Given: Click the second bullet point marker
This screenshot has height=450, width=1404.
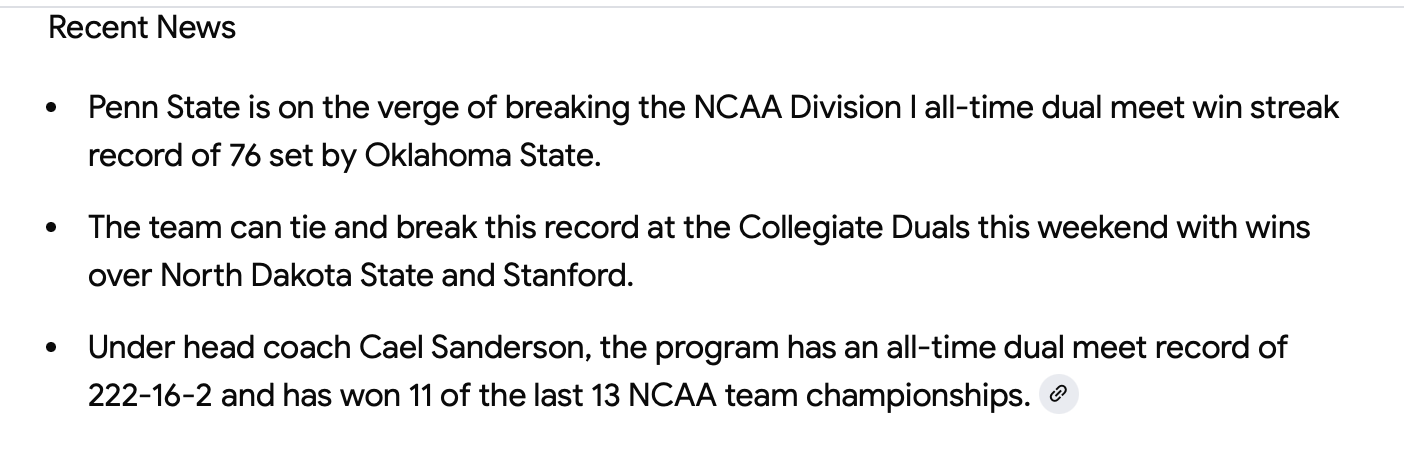Looking at the screenshot, I should [51, 228].
